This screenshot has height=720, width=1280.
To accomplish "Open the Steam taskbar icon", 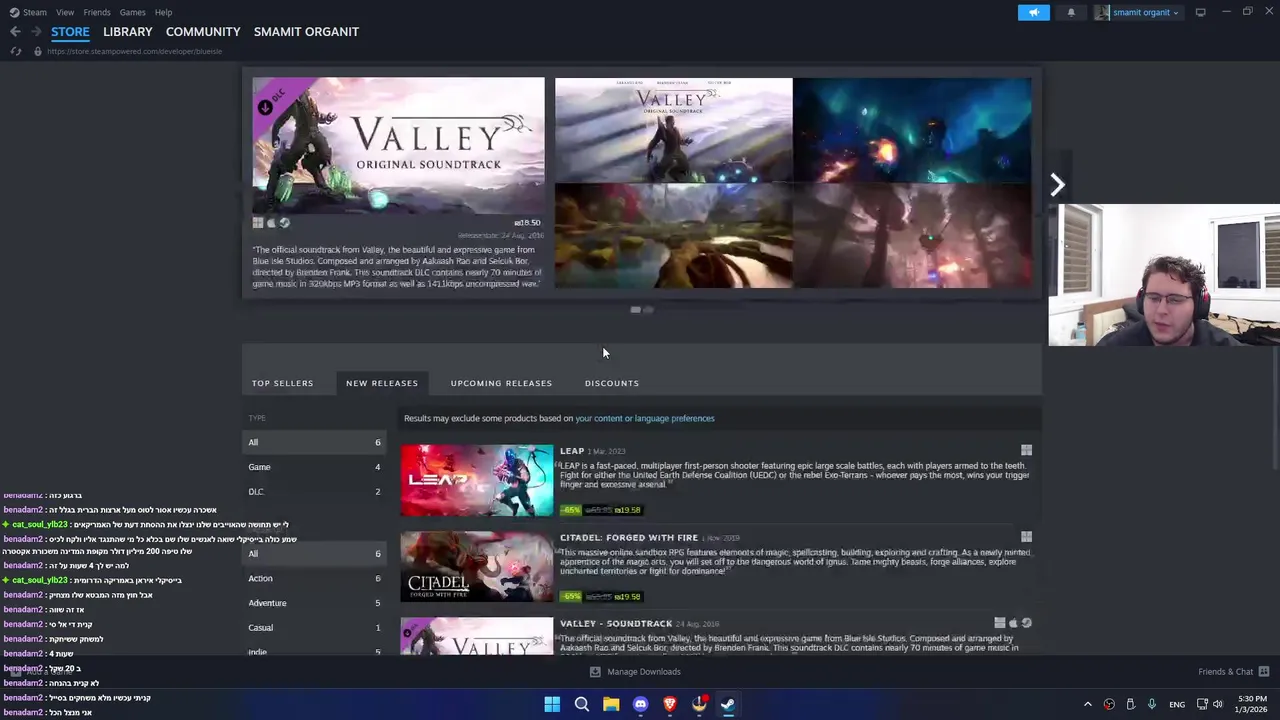I will (728, 705).
